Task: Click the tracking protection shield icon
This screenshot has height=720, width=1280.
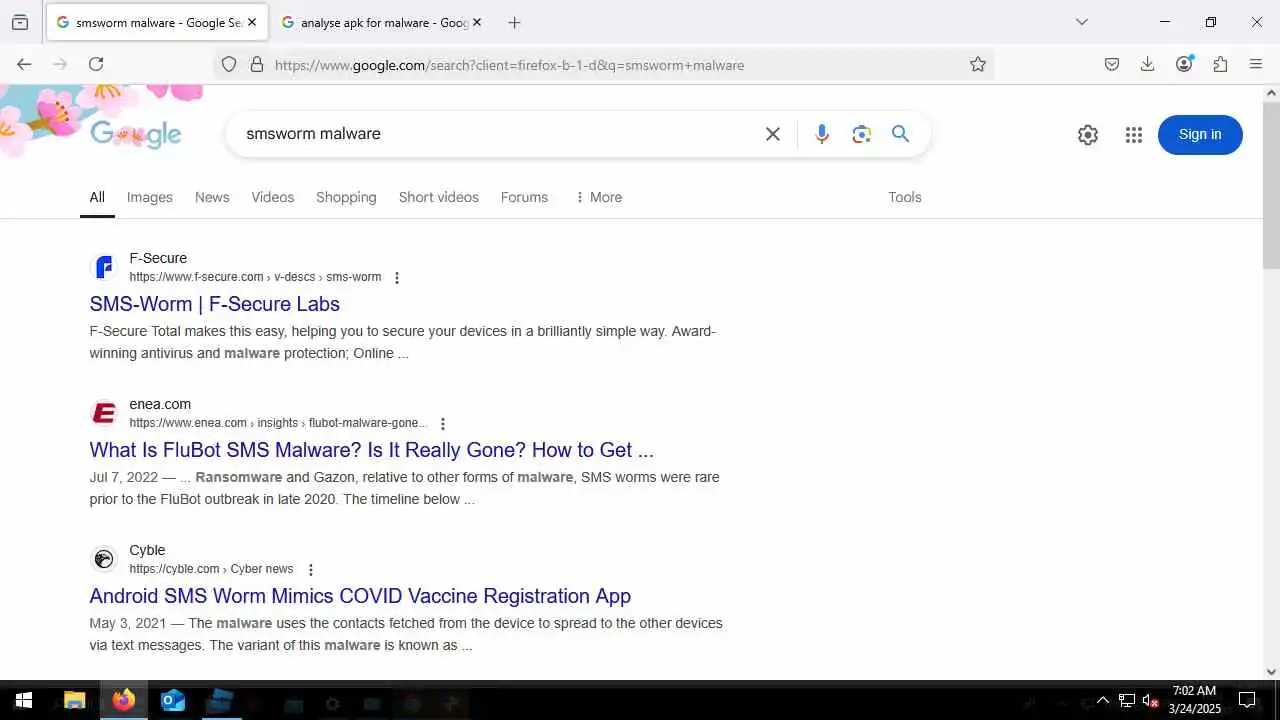Action: point(229,64)
